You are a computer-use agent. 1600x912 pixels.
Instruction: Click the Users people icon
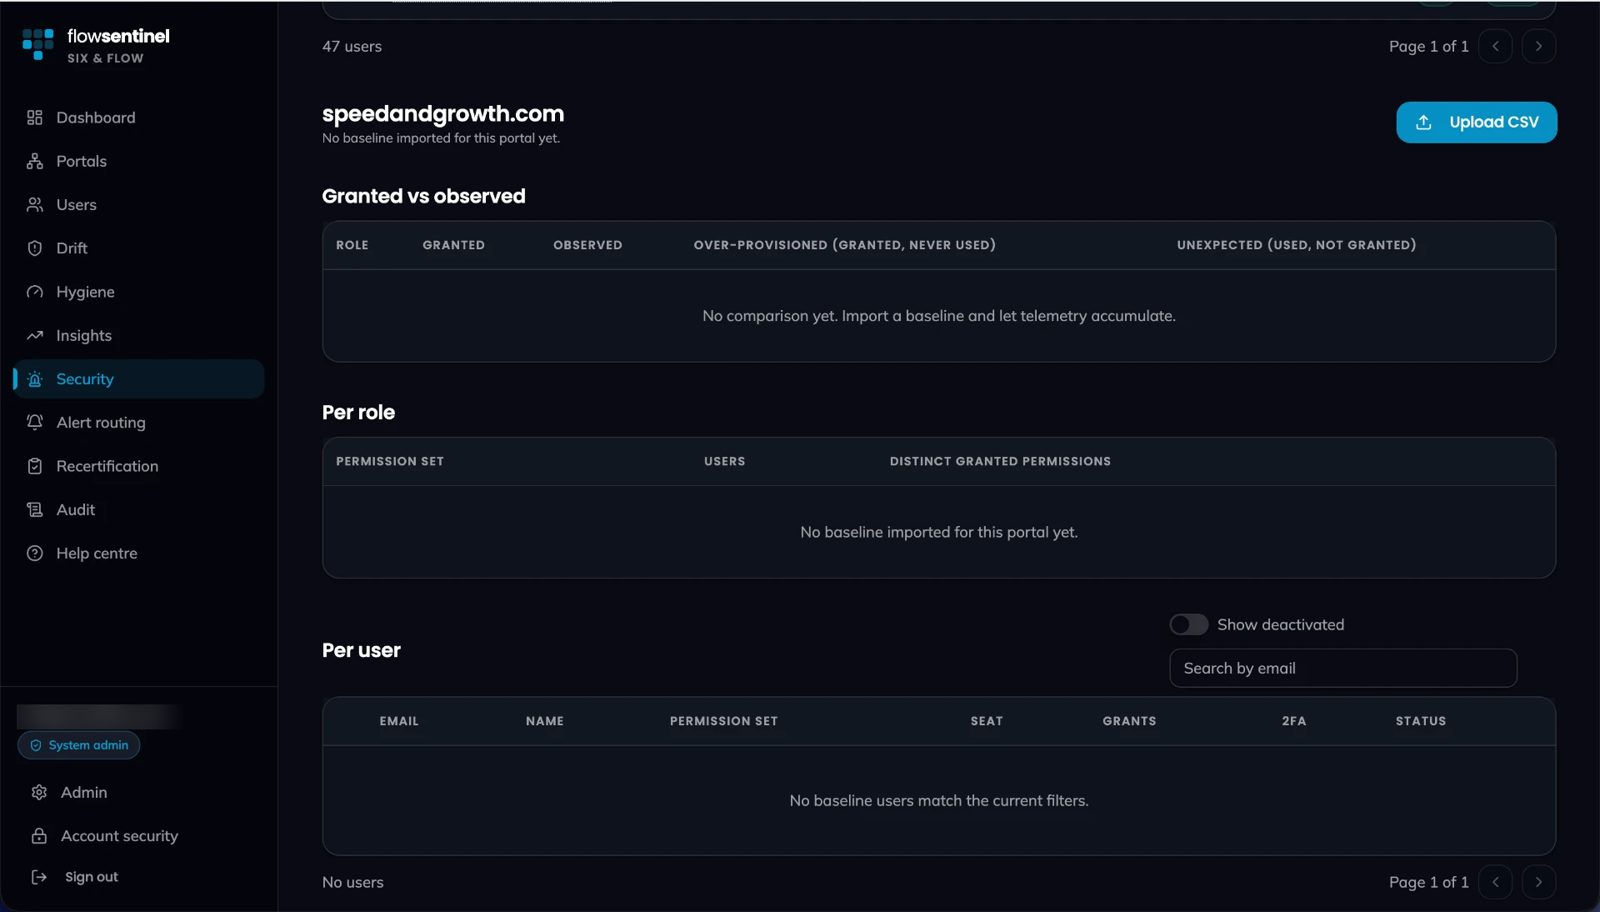click(x=35, y=205)
